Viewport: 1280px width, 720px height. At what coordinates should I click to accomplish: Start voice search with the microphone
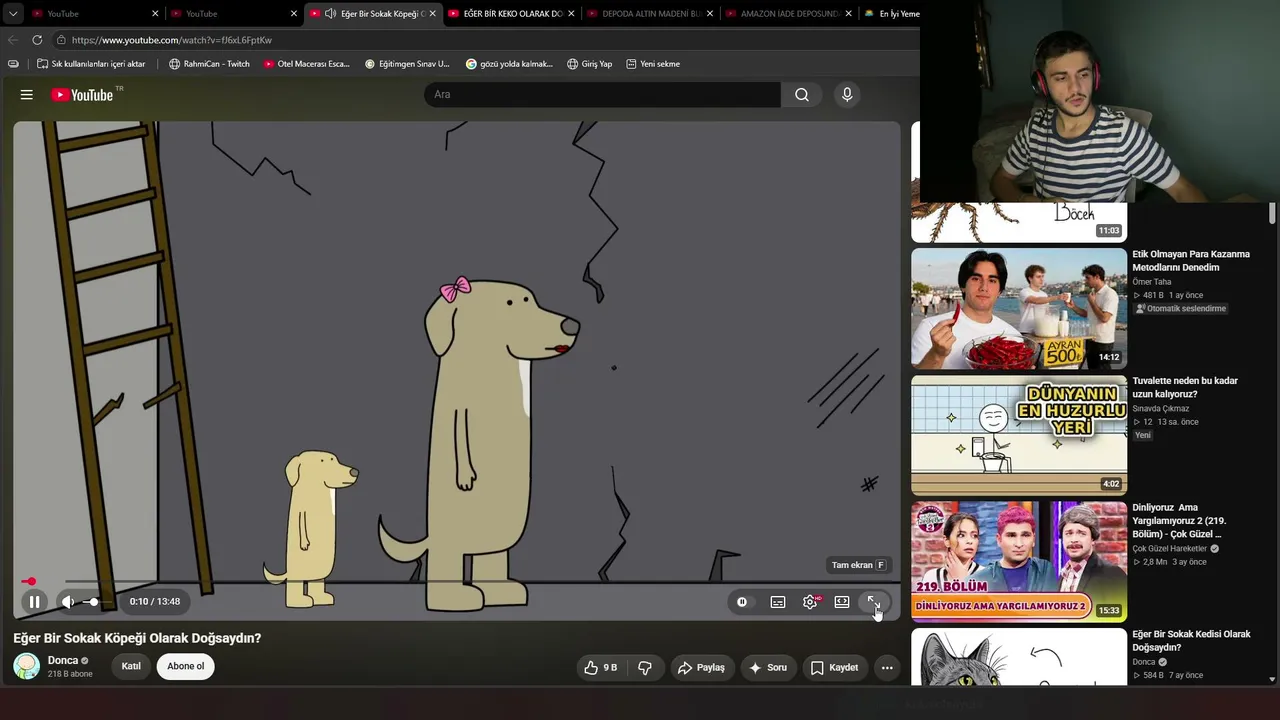tap(847, 95)
